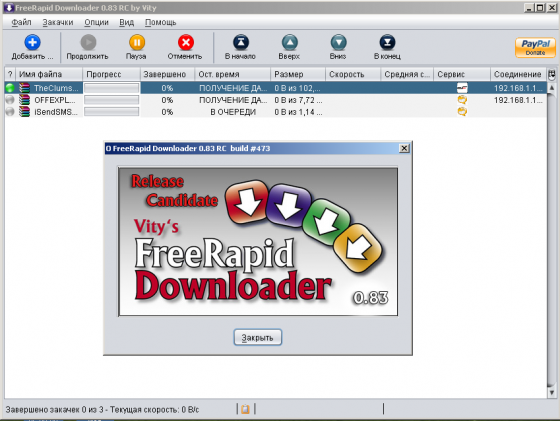This screenshot has width=560, height=421.
Task: Click the ? column header
Action: [10, 74]
